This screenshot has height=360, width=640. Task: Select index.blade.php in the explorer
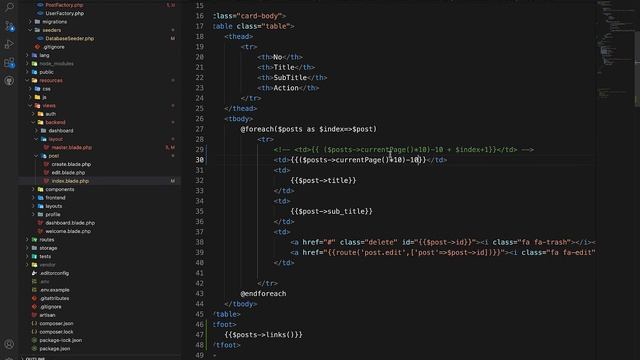coord(70,181)
